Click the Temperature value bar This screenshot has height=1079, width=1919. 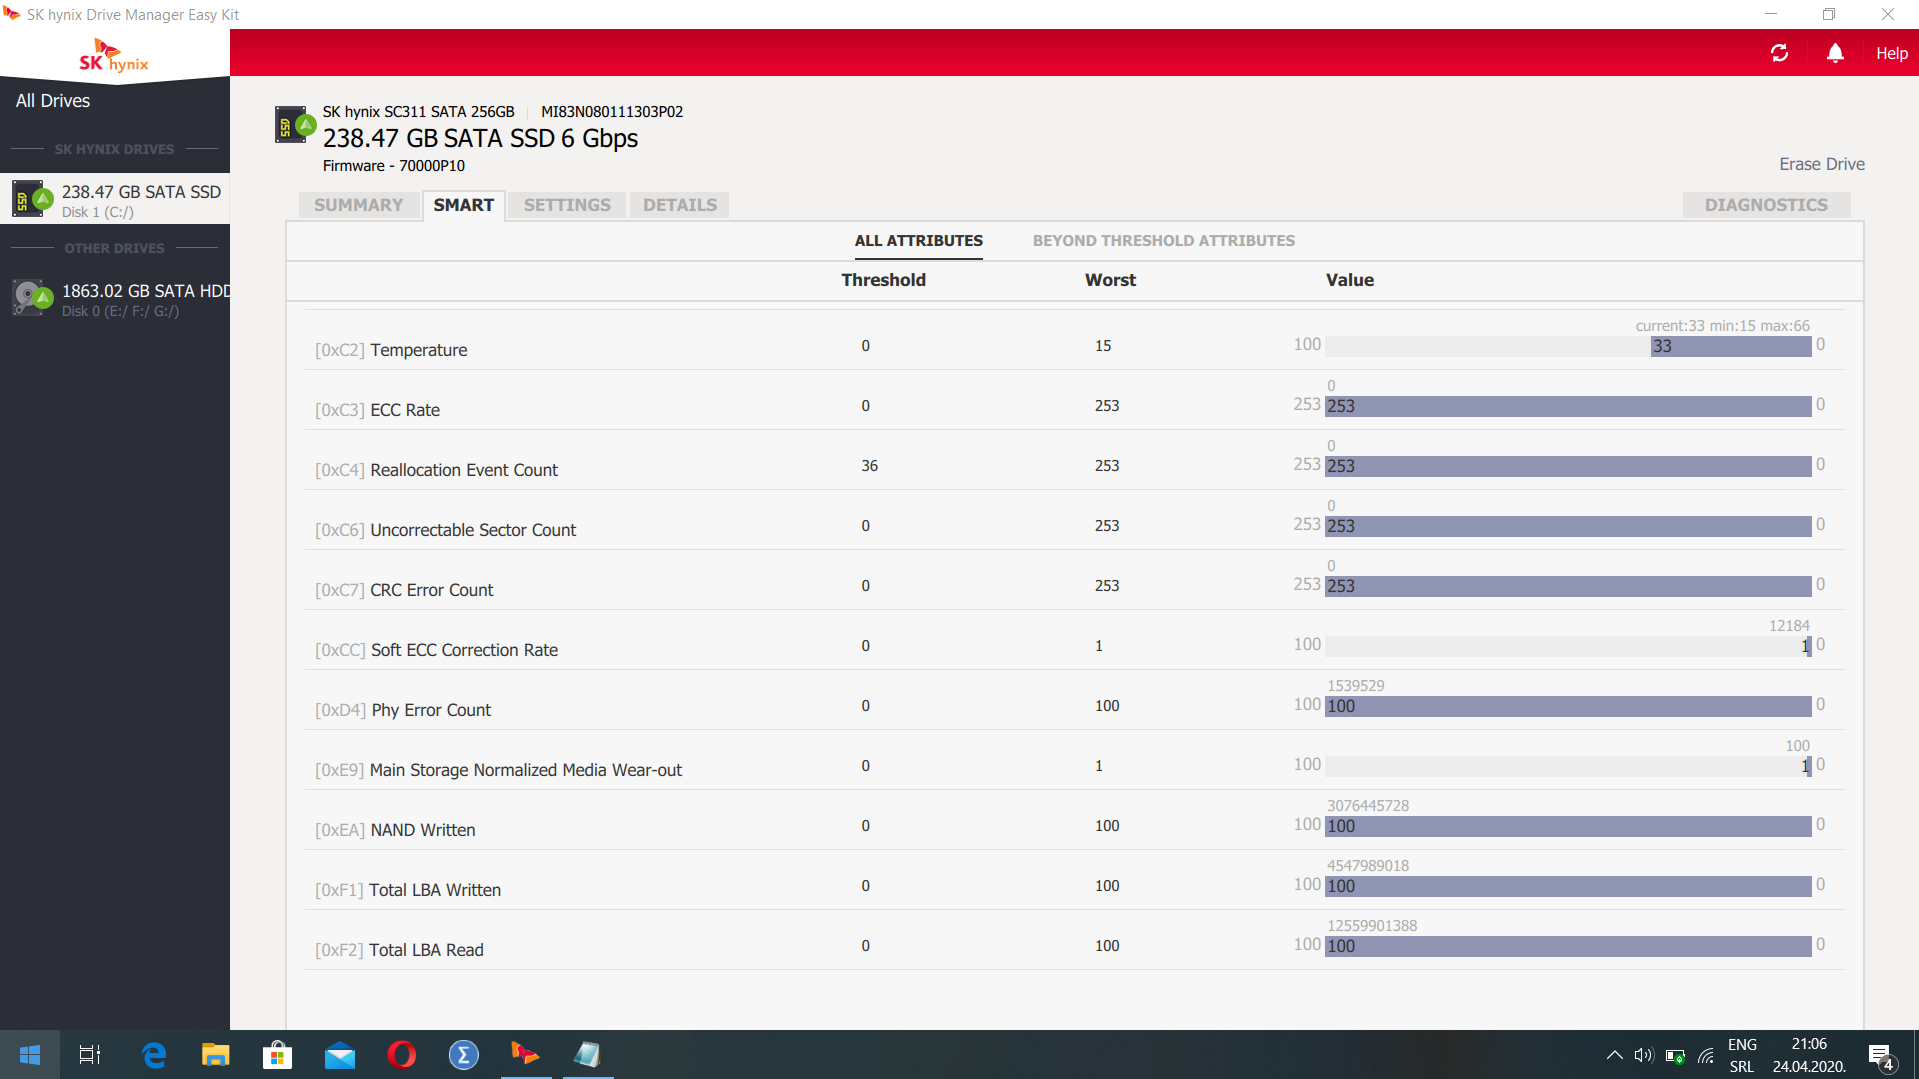click(x=1568, y=346)
